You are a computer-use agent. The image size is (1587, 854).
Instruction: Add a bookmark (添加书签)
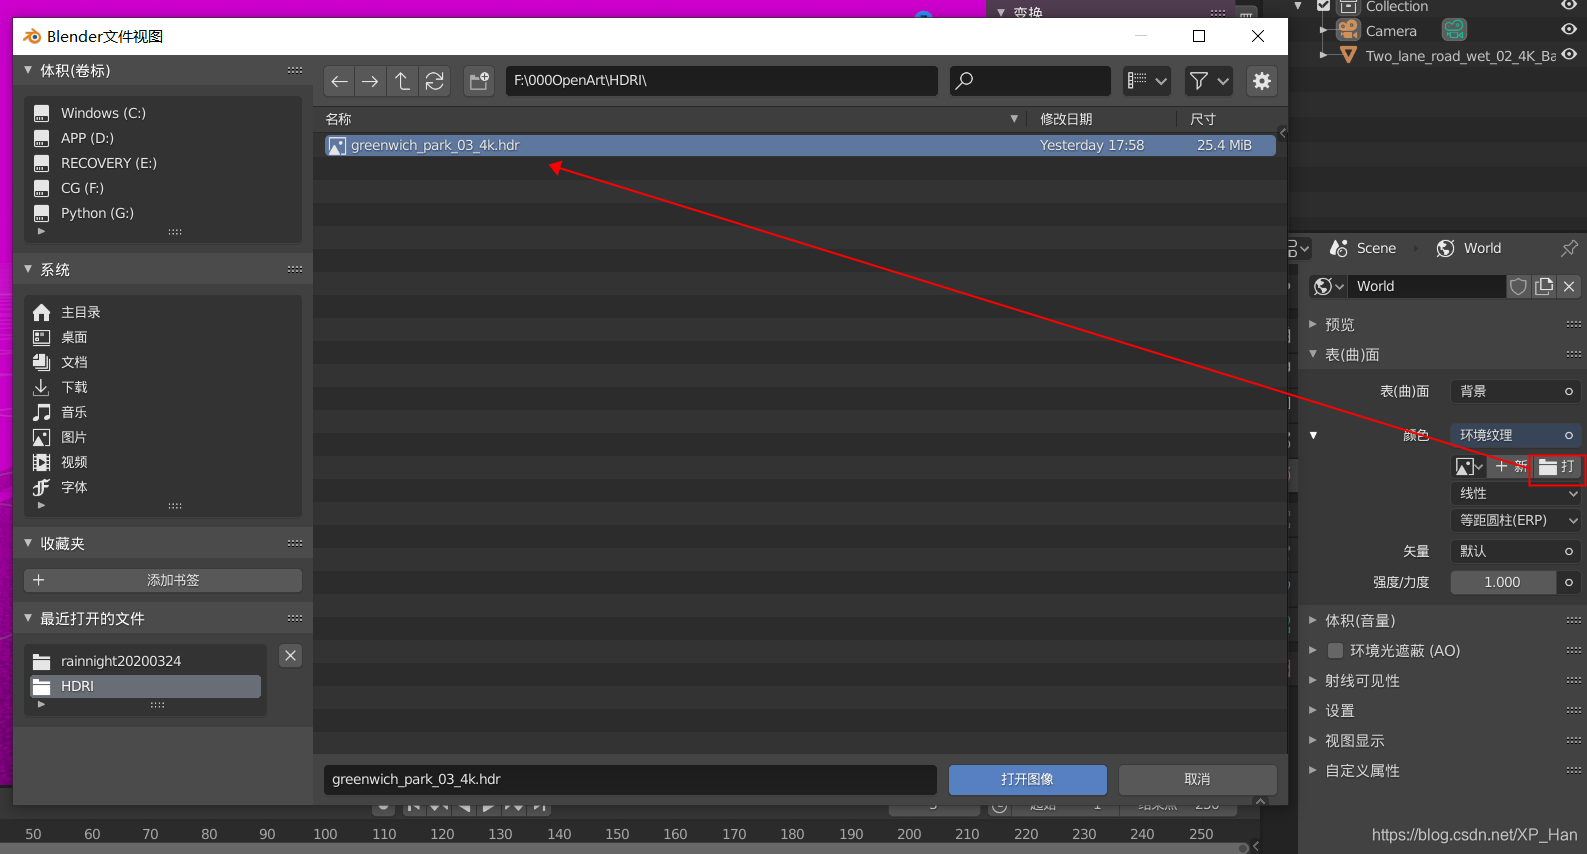[163, 580]
